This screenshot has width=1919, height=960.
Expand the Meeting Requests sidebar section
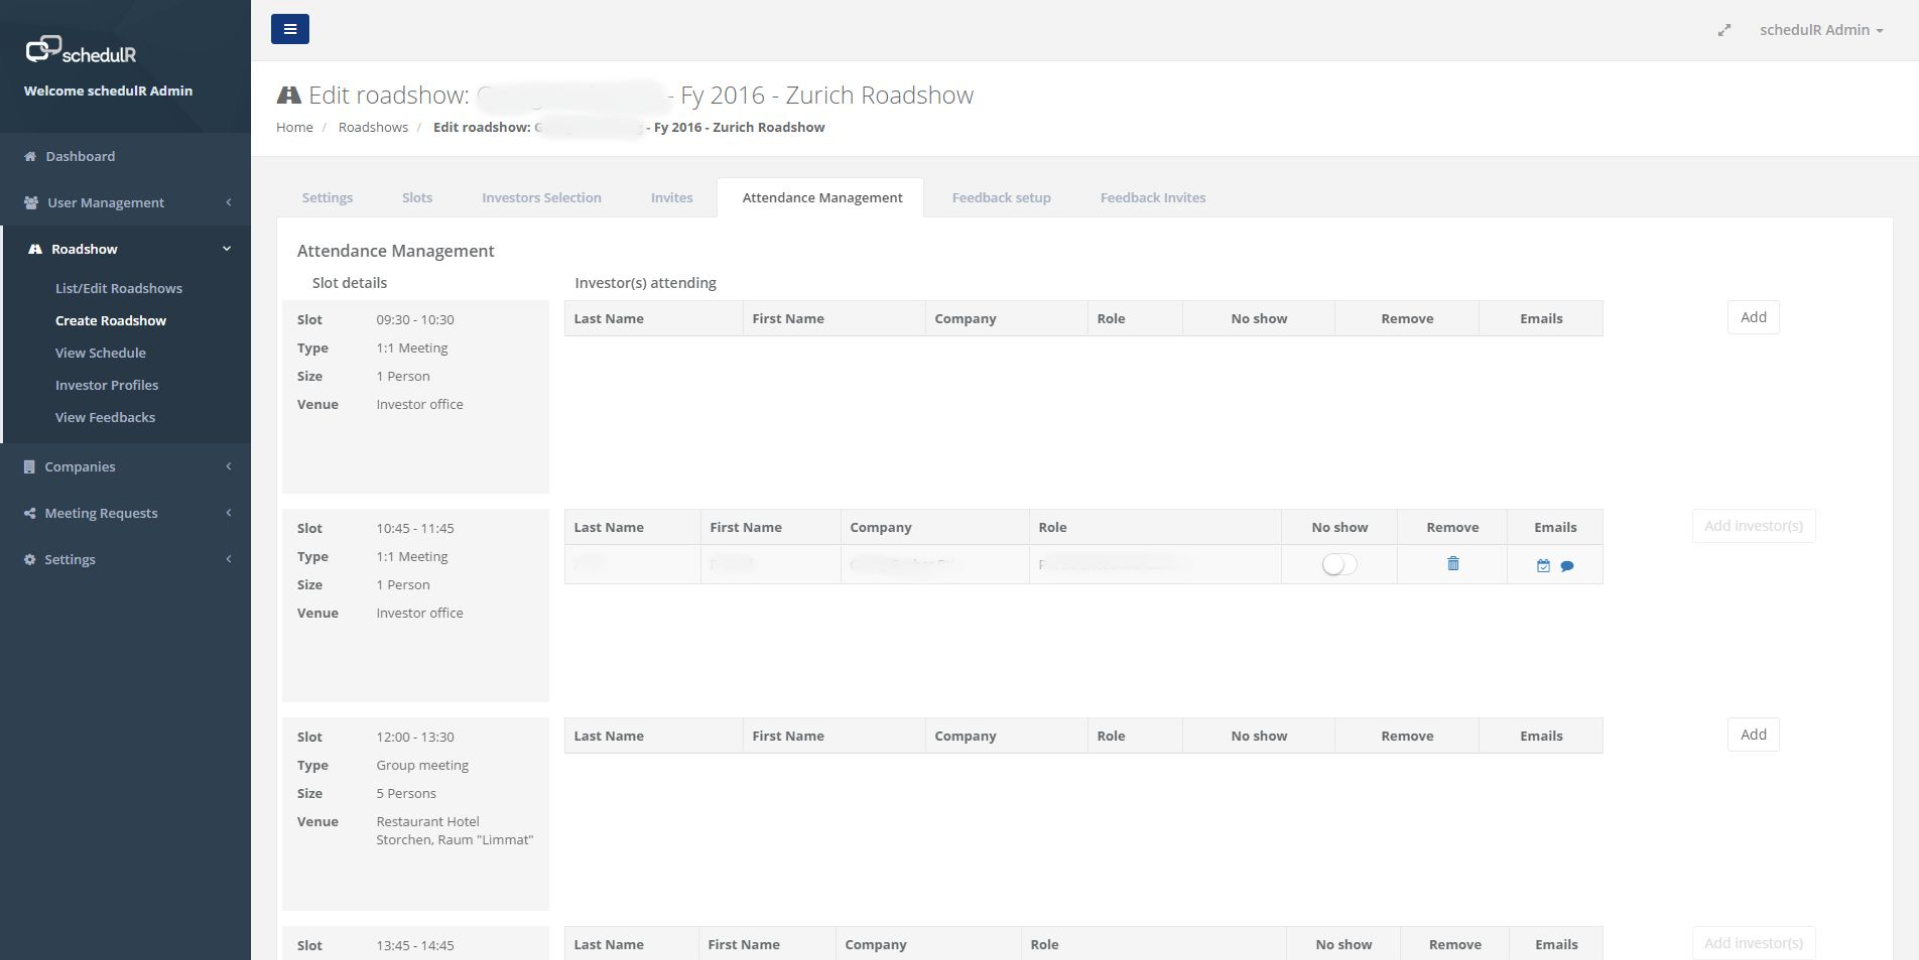coord(100,513)
